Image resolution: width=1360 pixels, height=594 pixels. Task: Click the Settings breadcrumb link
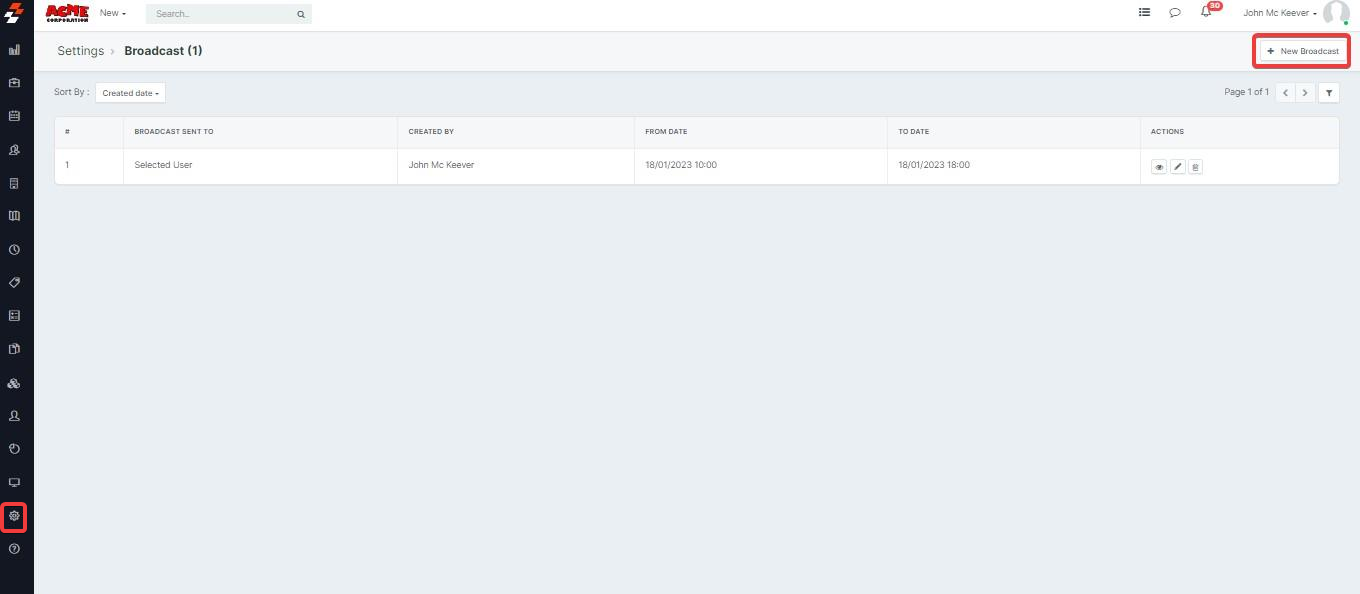coord(80,51)
